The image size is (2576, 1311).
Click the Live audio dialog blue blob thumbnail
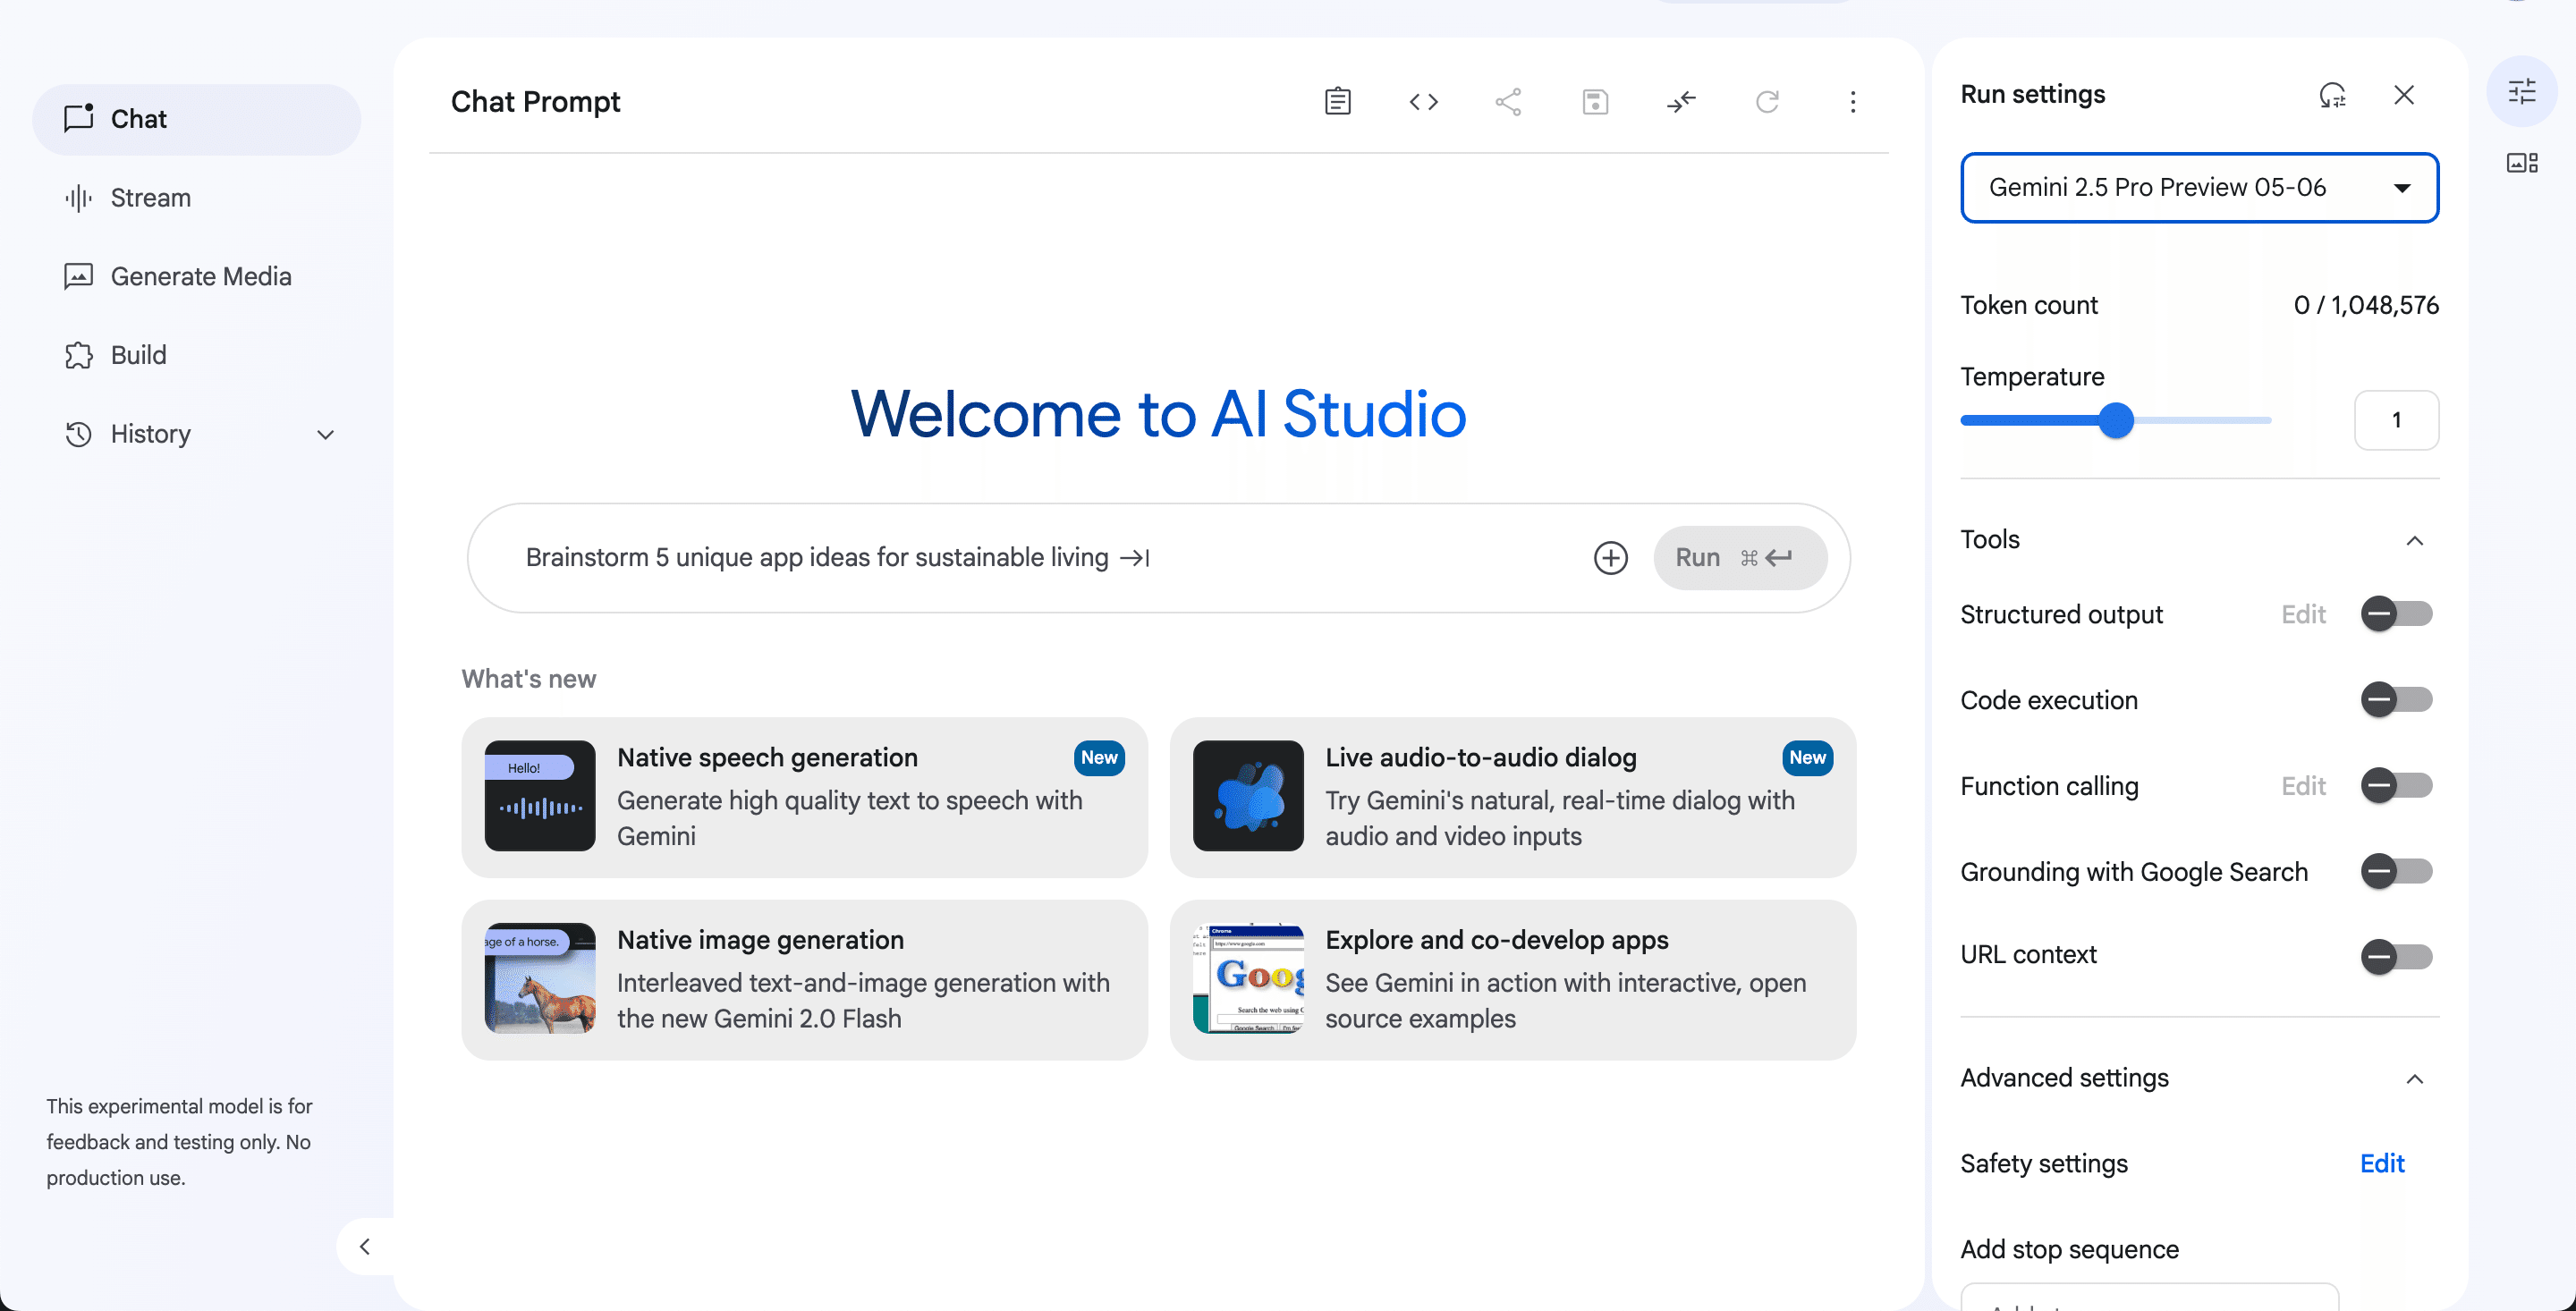pos(1248,796)
